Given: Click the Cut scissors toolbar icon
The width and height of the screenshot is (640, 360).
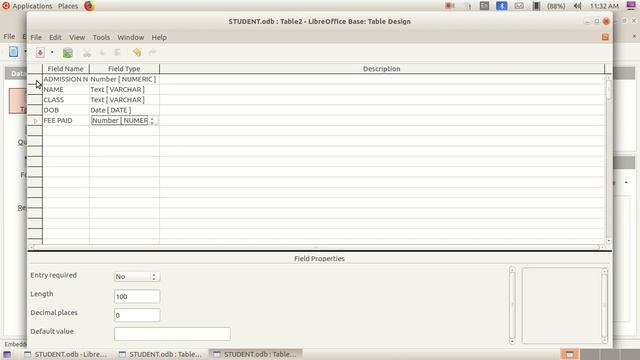Looking at the screenshot, I should pyautogui.click(x=87, y=53).
